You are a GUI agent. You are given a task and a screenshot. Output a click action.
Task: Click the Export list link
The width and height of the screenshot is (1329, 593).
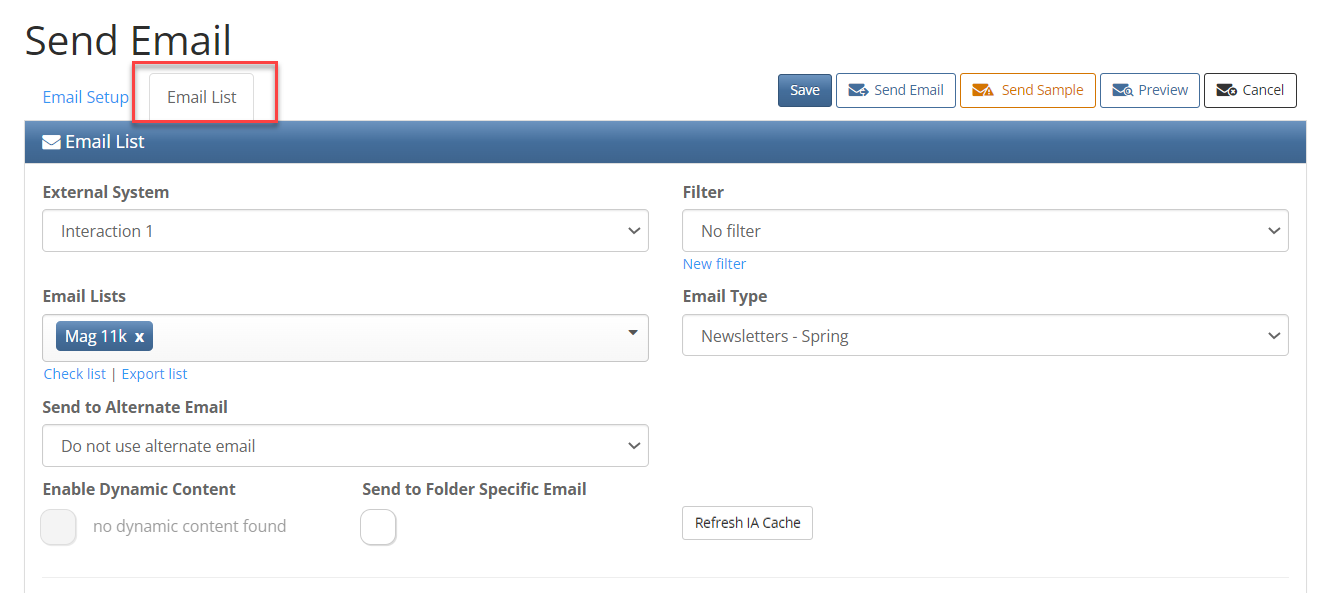tap(155, 374)
